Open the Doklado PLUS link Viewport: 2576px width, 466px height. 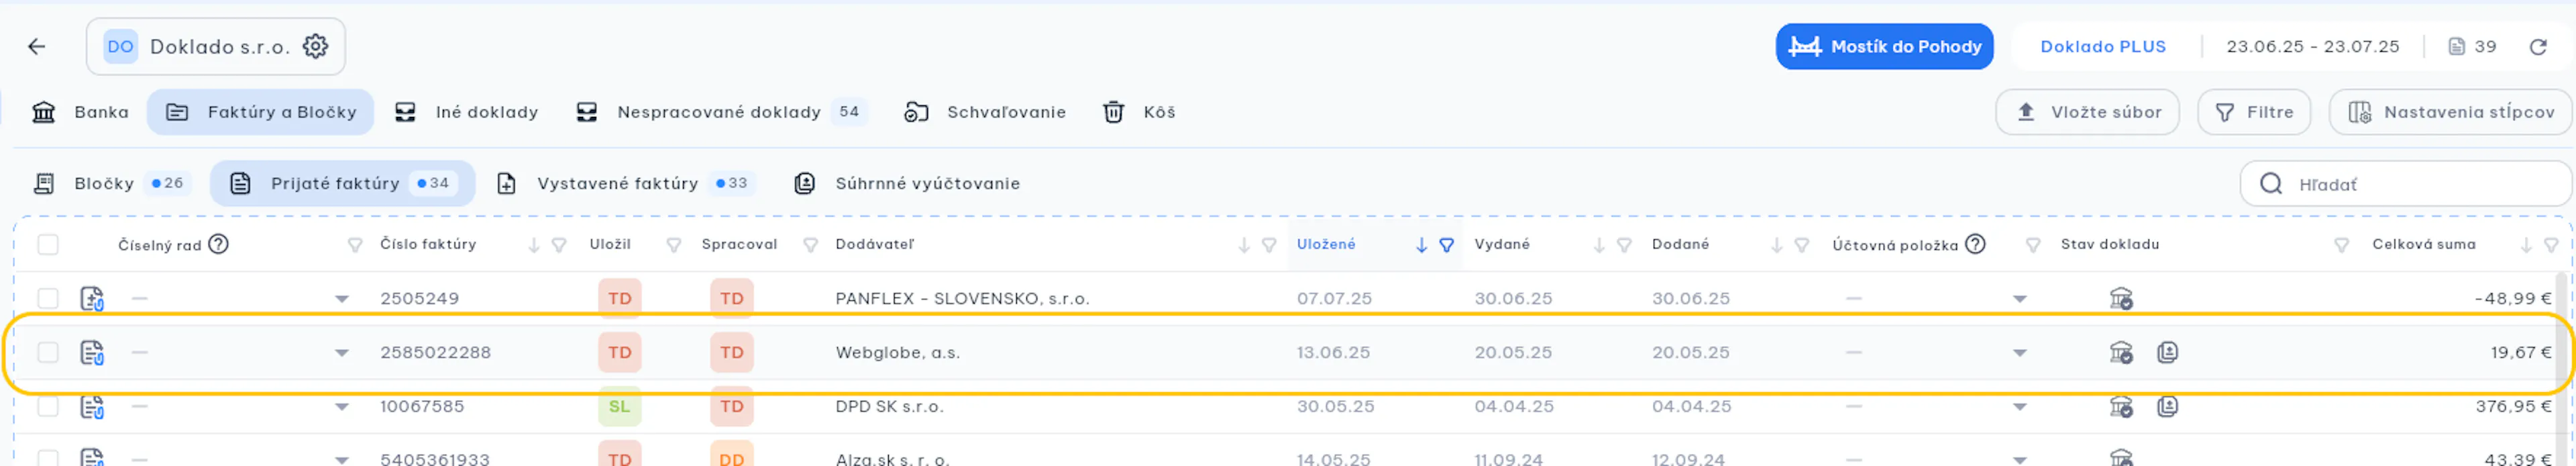[2102, 47]
